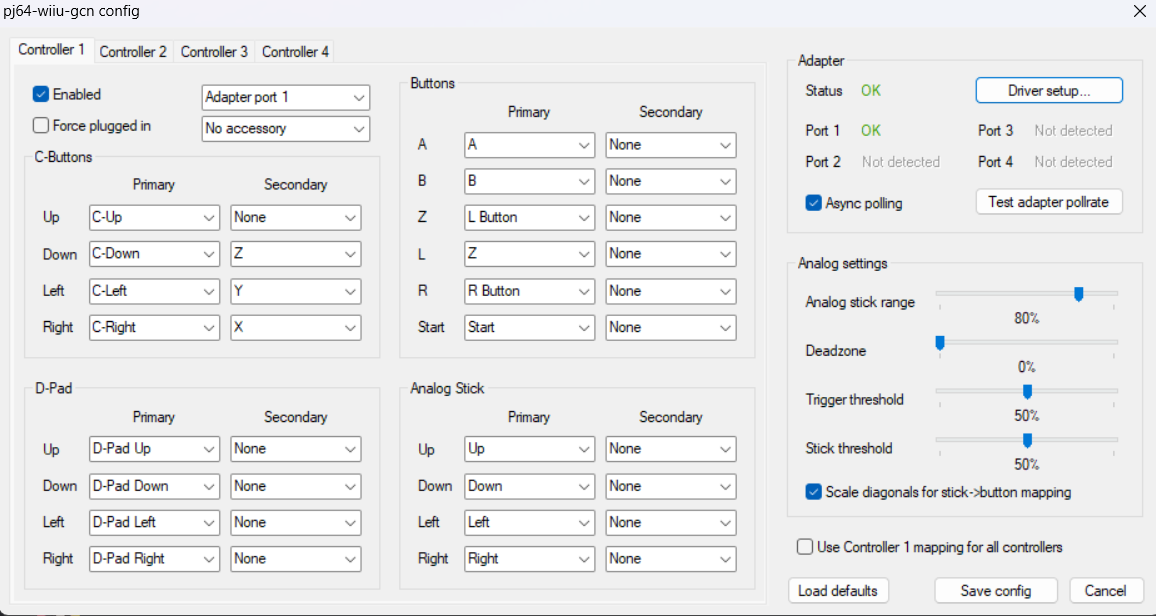The image size is (1156, 616).
Task: Open the D-Pad Down primary dropdown
Action: point(154,486)
